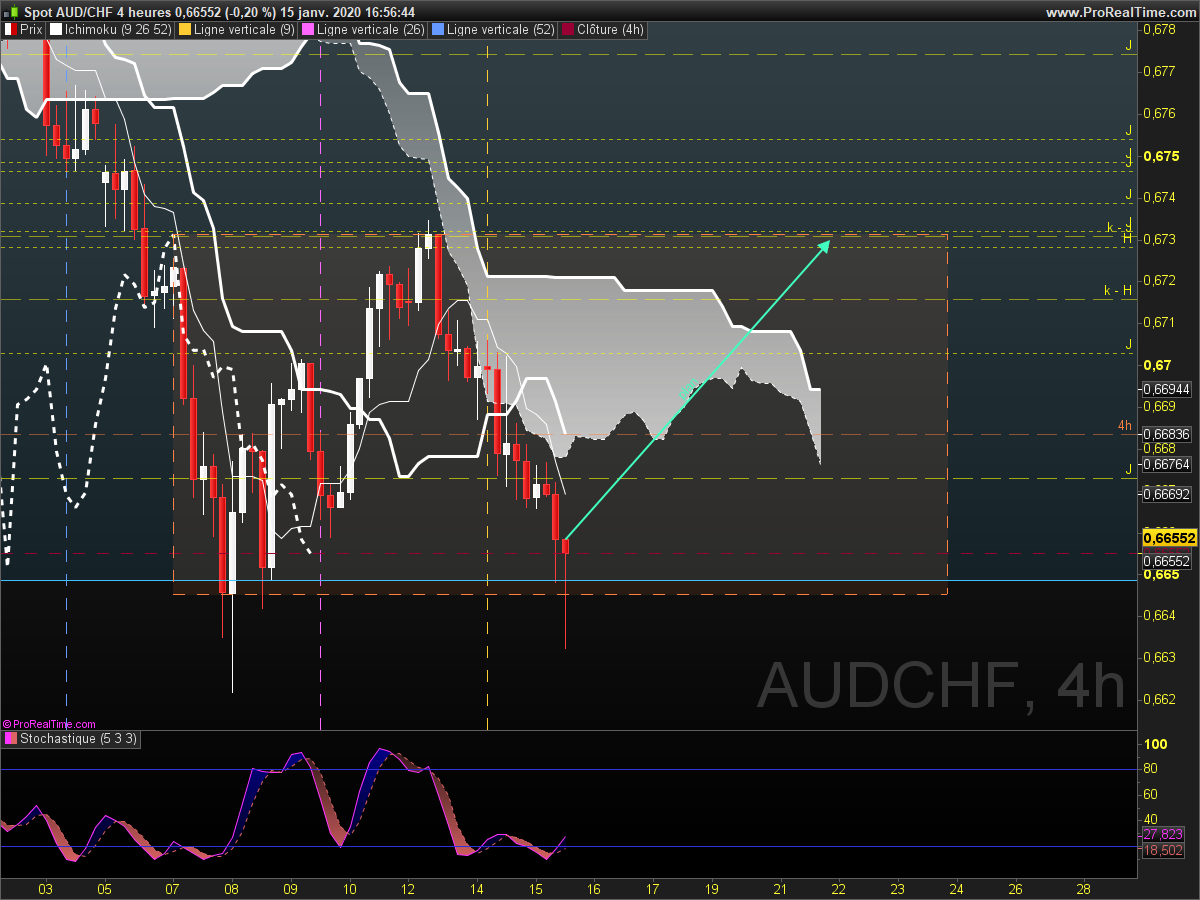Image resolution: width=1200 pixels, height=900 pixels.
Task: Click the stochastic value label 18,502
Action: point(1163,850)
